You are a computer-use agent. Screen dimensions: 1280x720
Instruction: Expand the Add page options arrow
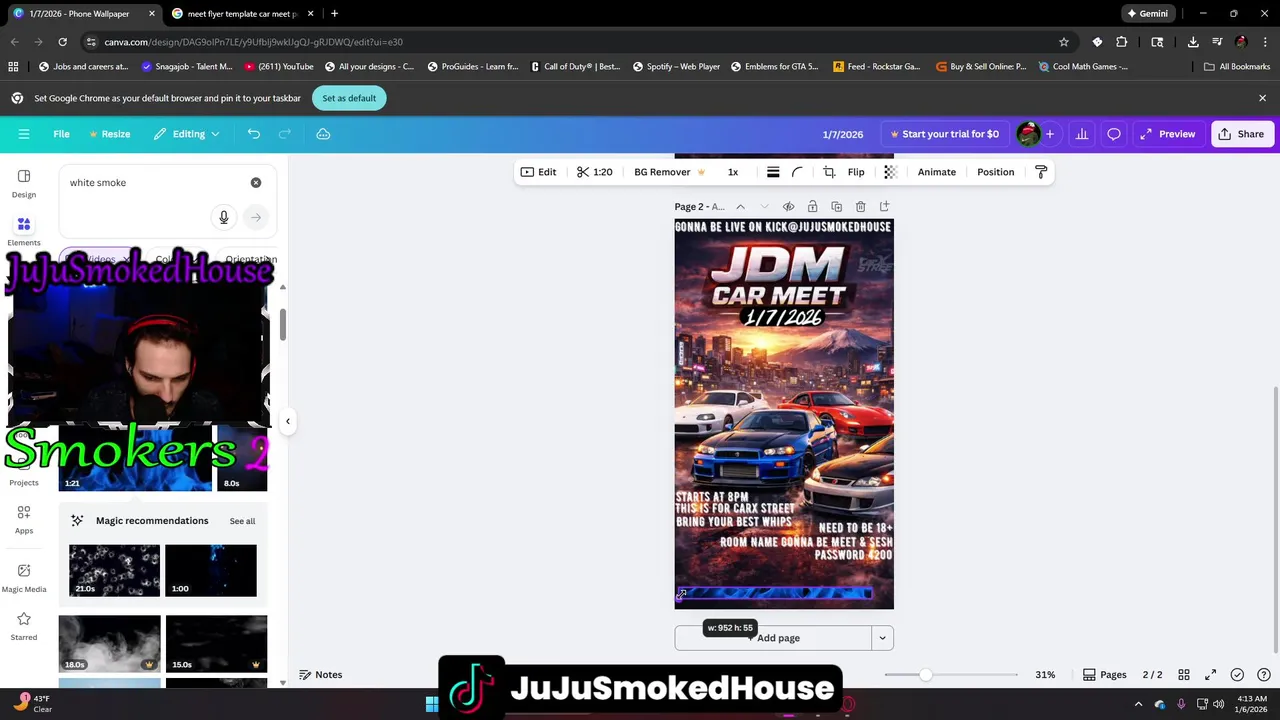click(882, 638)
